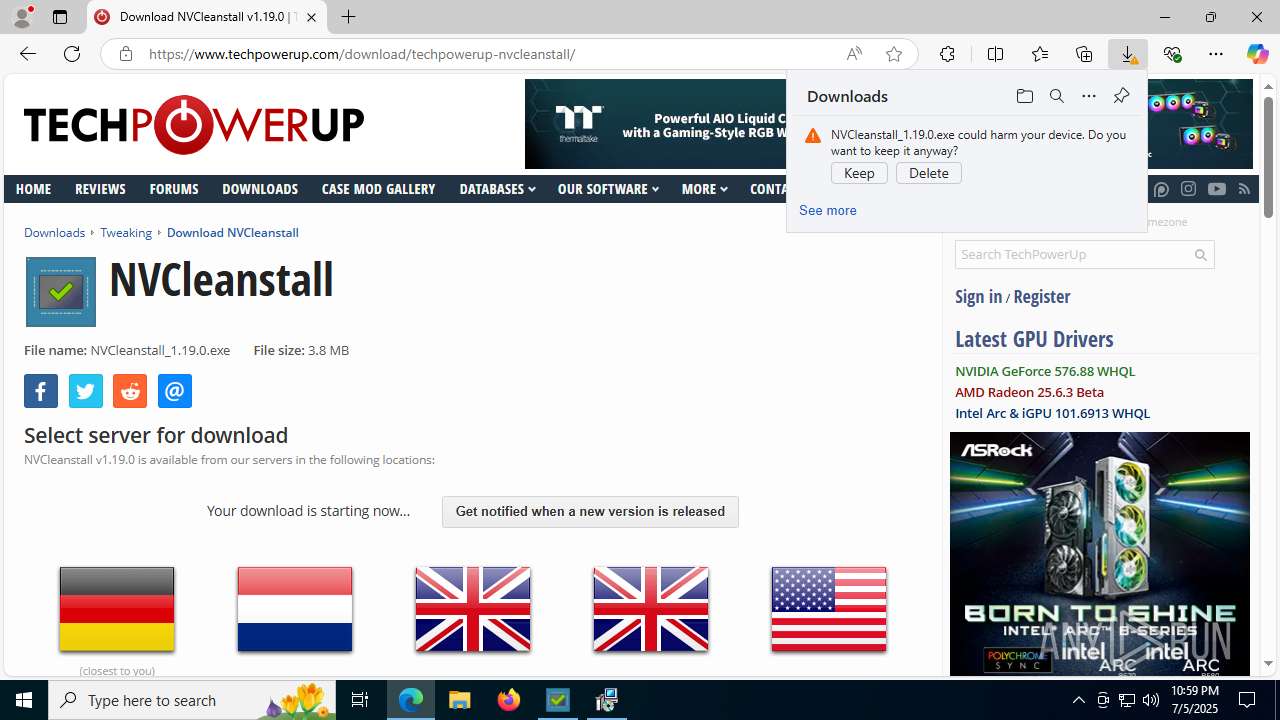Open TechPowerUp YouTube channel

tap(1217, 188)
